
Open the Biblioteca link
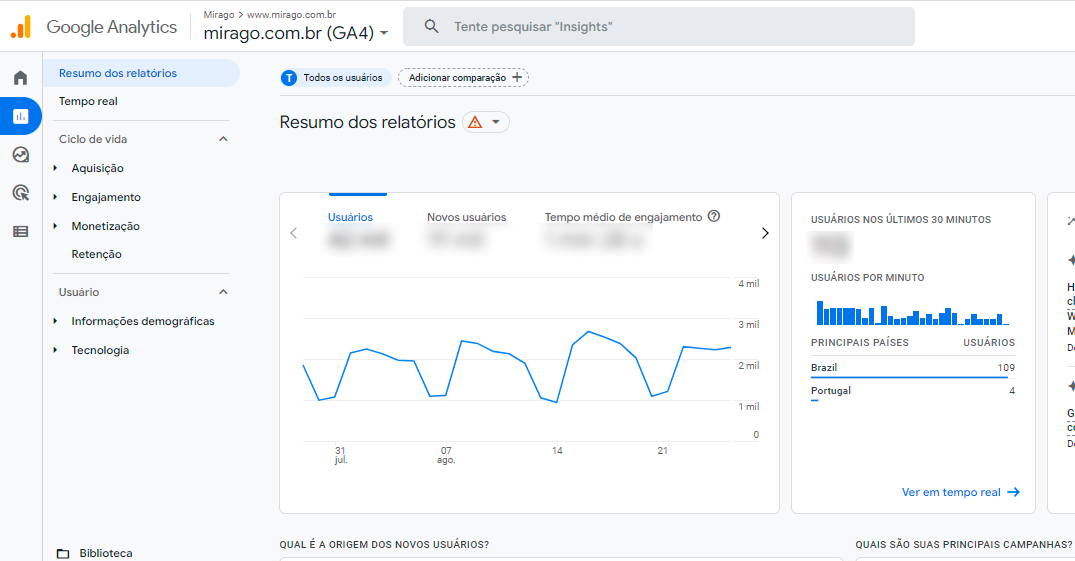(106, 553)
